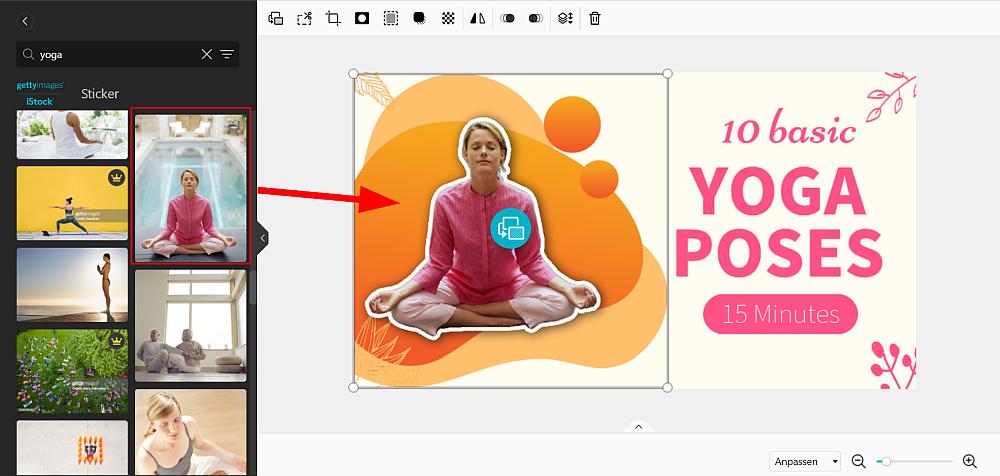Activate the crop tool
This screenshot has height=476, width=1000.
click(x=333, y=18)
